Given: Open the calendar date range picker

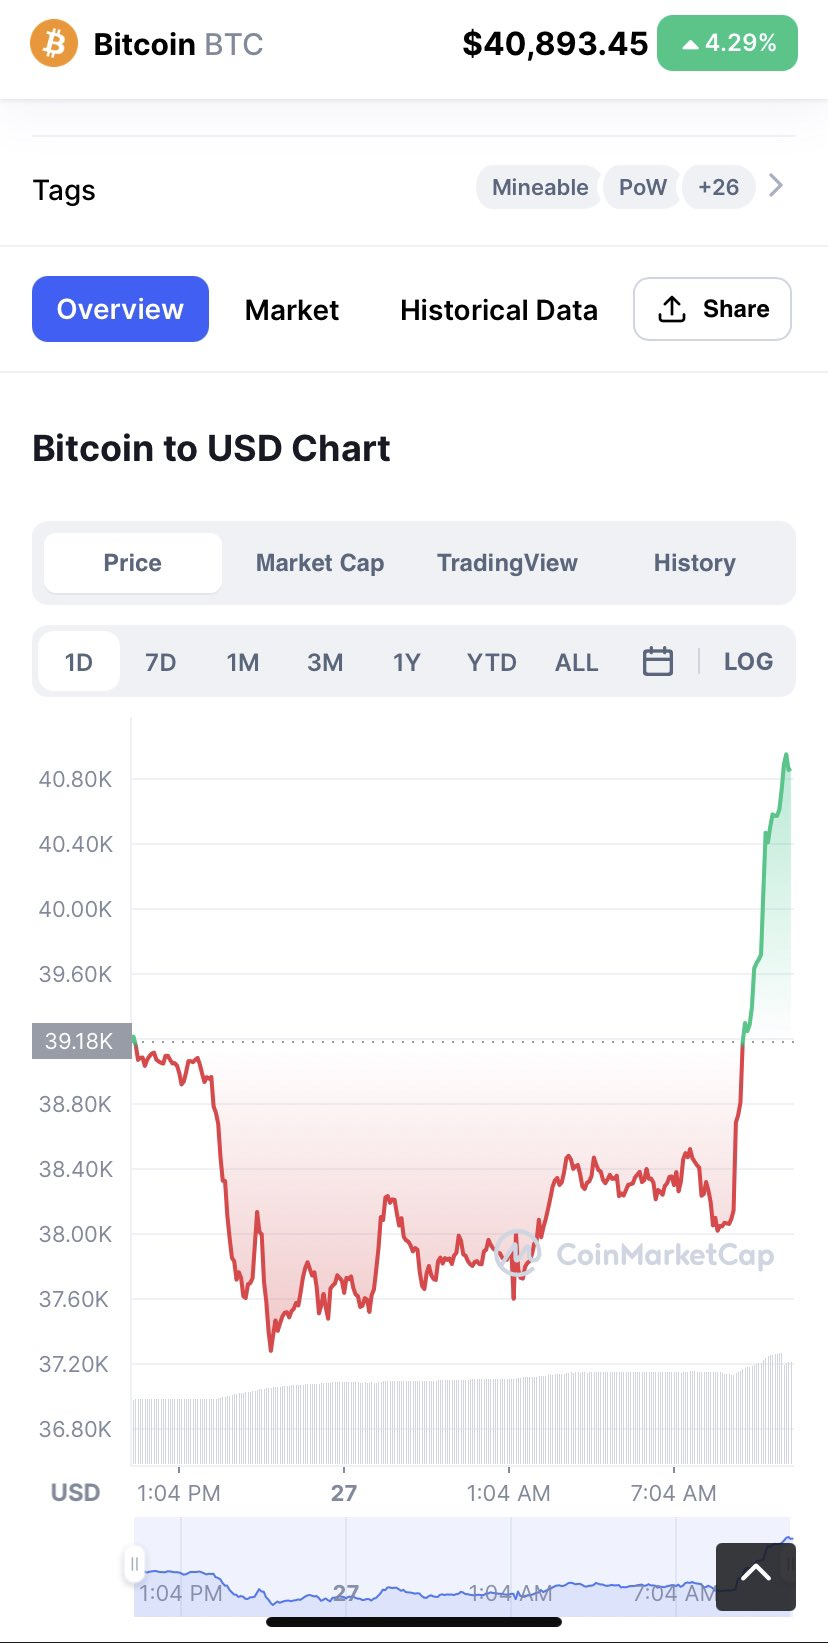Looking at the screenshot, I should (x=657, y=661).
